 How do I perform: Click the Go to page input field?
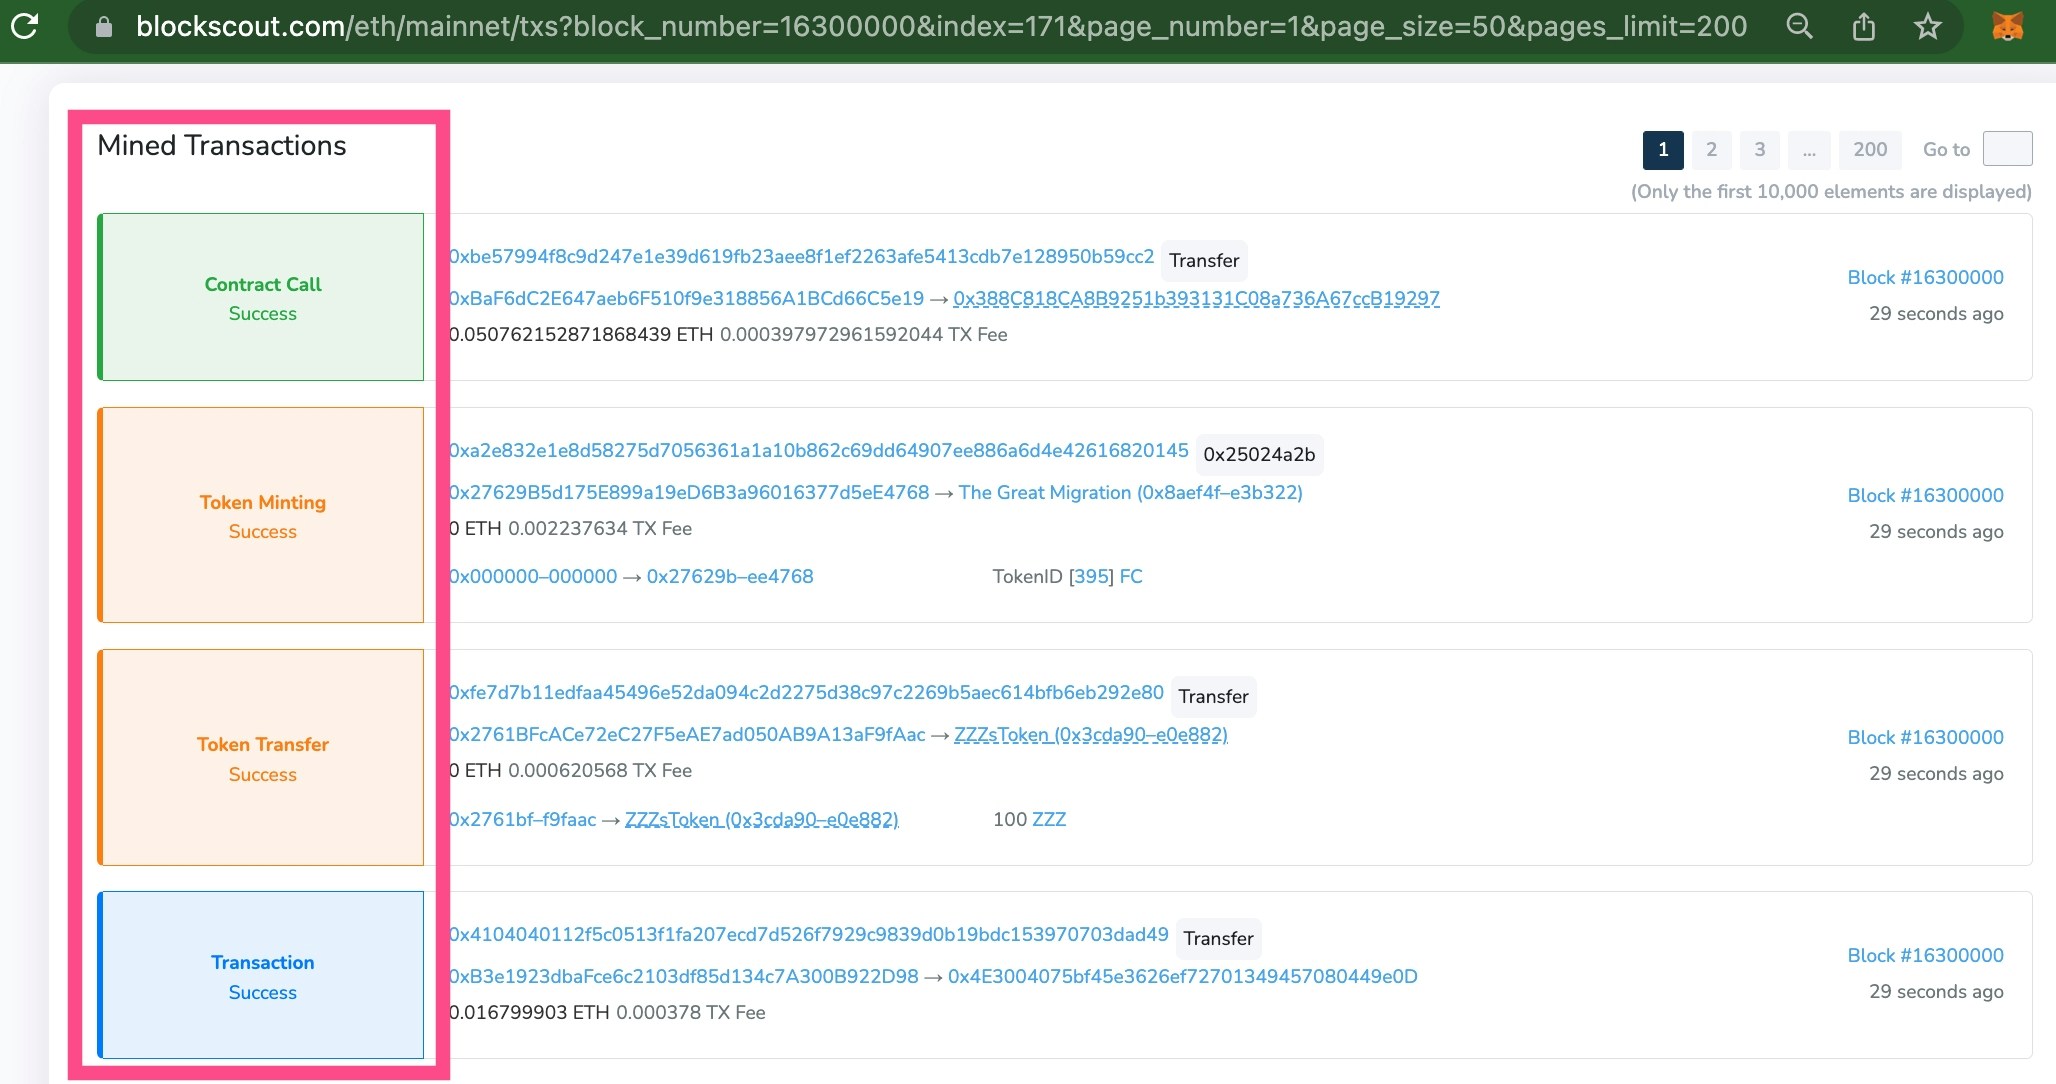tap(2006, 149)
